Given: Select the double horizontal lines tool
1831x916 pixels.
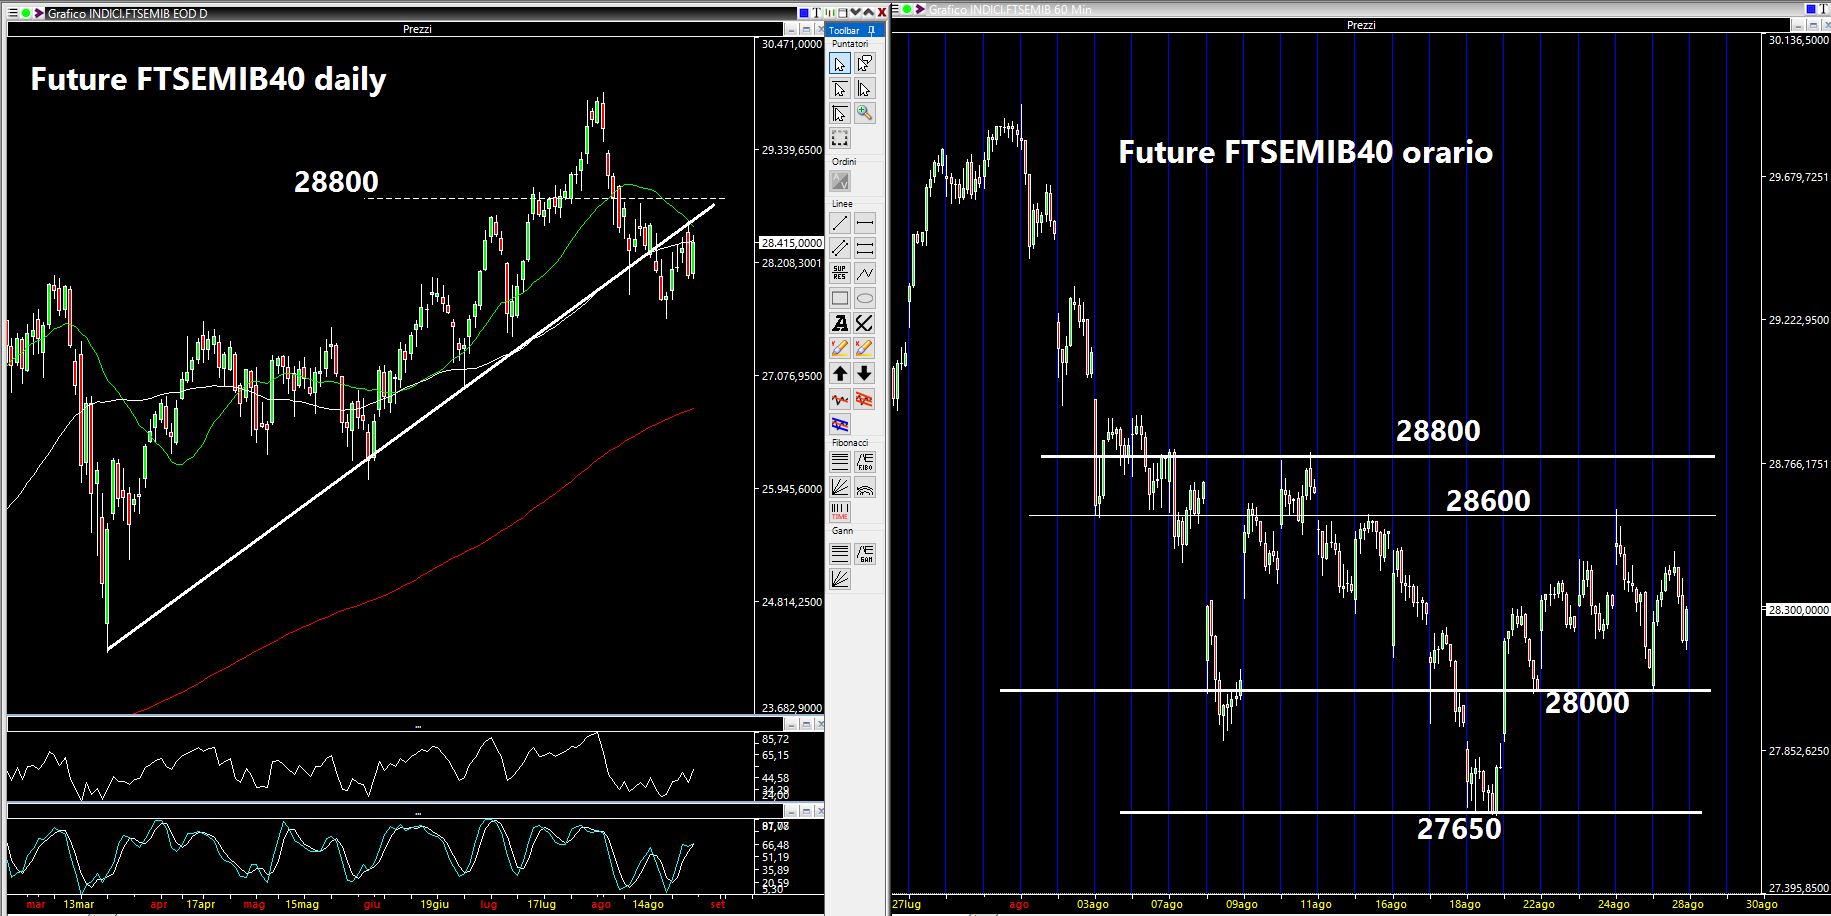Looking at the screenshot, I should [864, 248].
